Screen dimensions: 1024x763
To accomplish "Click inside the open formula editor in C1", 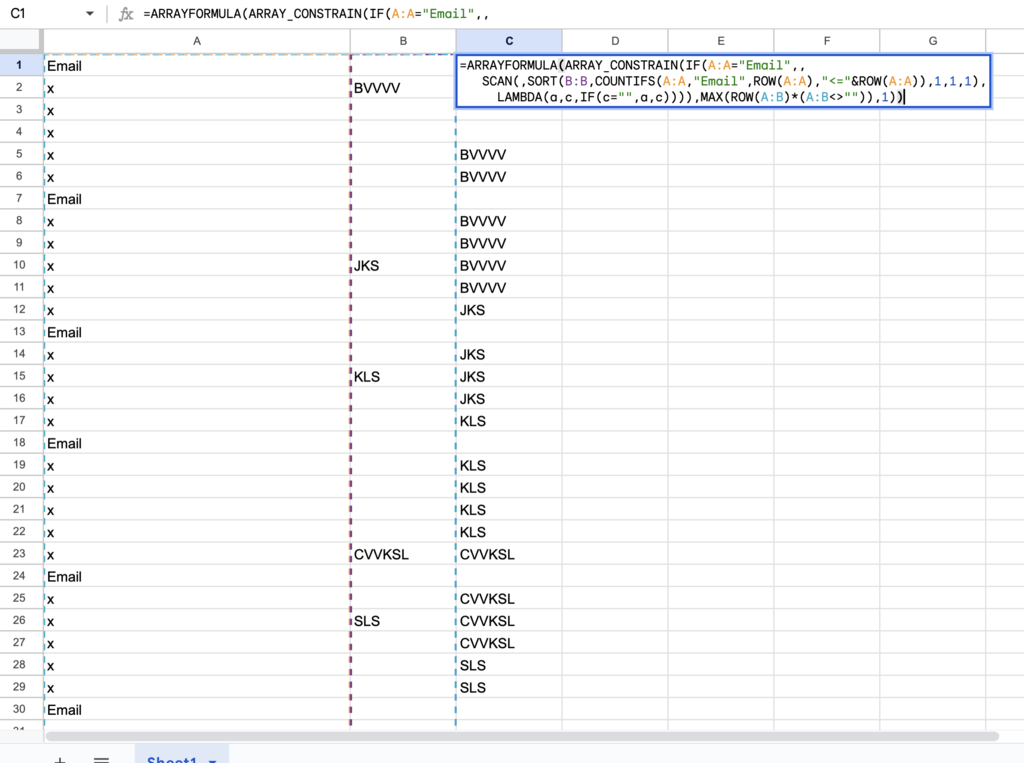I will point(723,81).
